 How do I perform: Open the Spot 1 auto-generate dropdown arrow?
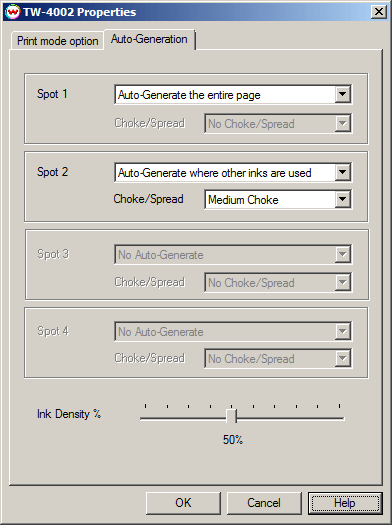(x=342, y=94)
